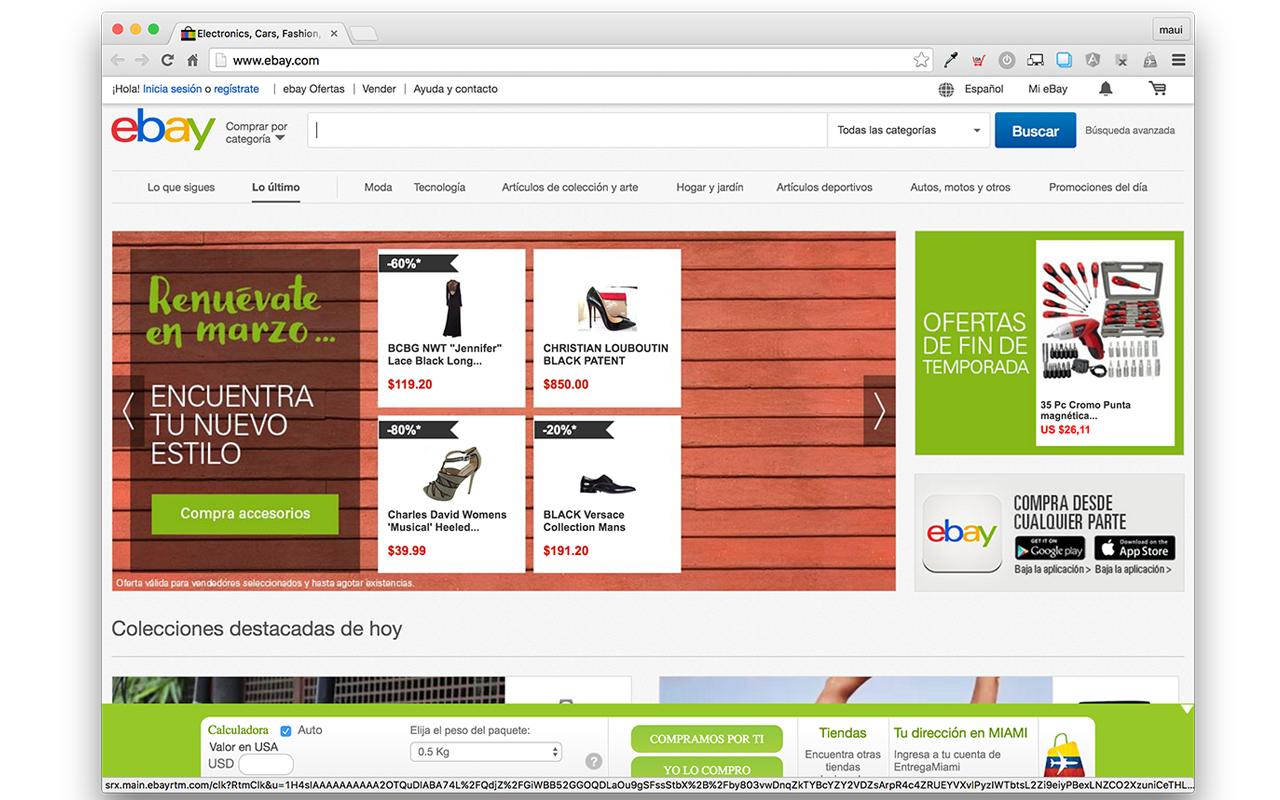This screenshot has height=800, width=1280.
Task: Click the YO LO COMPRO button
Action: pos(707,769)
